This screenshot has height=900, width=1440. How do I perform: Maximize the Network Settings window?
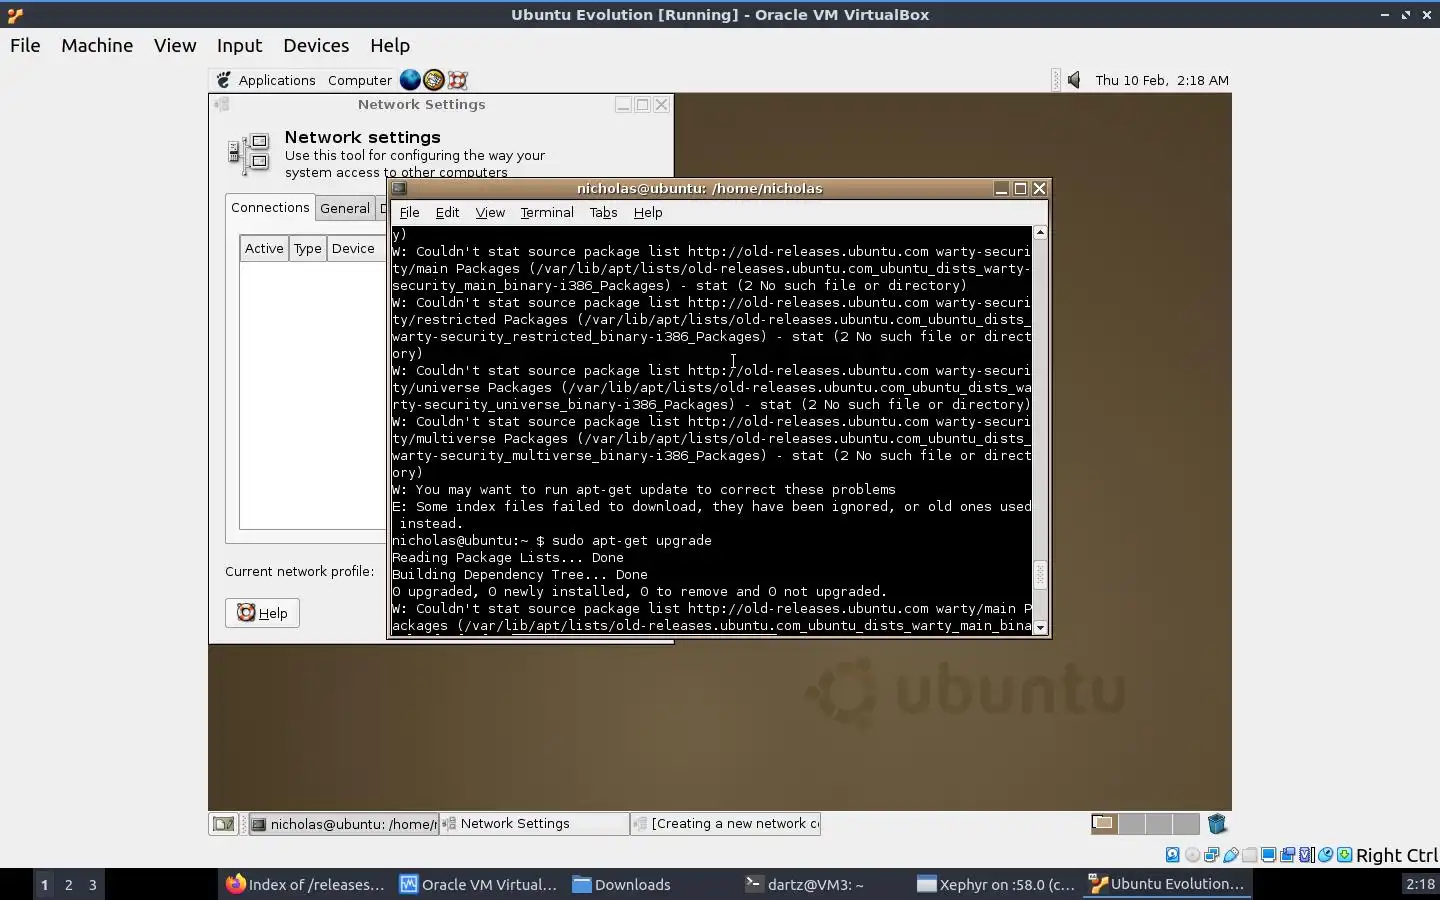click(642, 104)
